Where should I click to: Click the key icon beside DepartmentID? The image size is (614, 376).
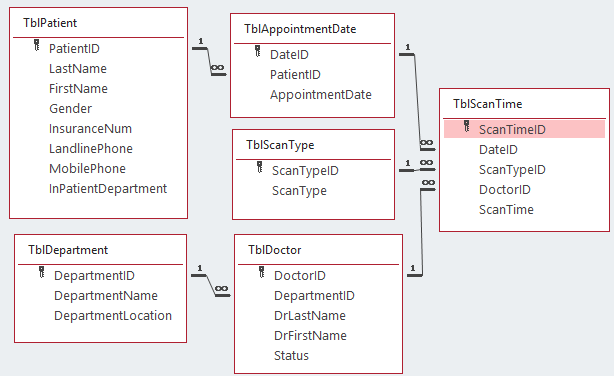(x=42, y=272)
